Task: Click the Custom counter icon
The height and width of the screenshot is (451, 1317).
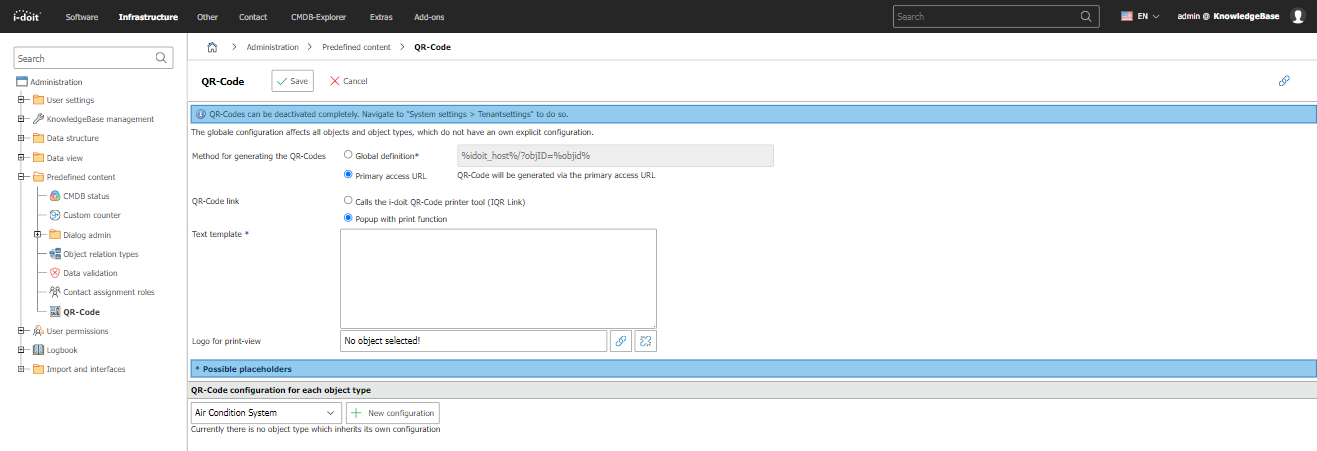Action: [55, 215]
